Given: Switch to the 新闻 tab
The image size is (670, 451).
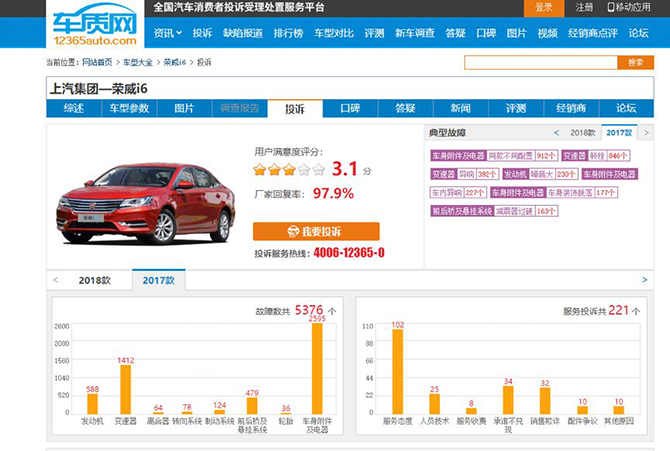Looking at the screenshot, I should tap(461, 108).
